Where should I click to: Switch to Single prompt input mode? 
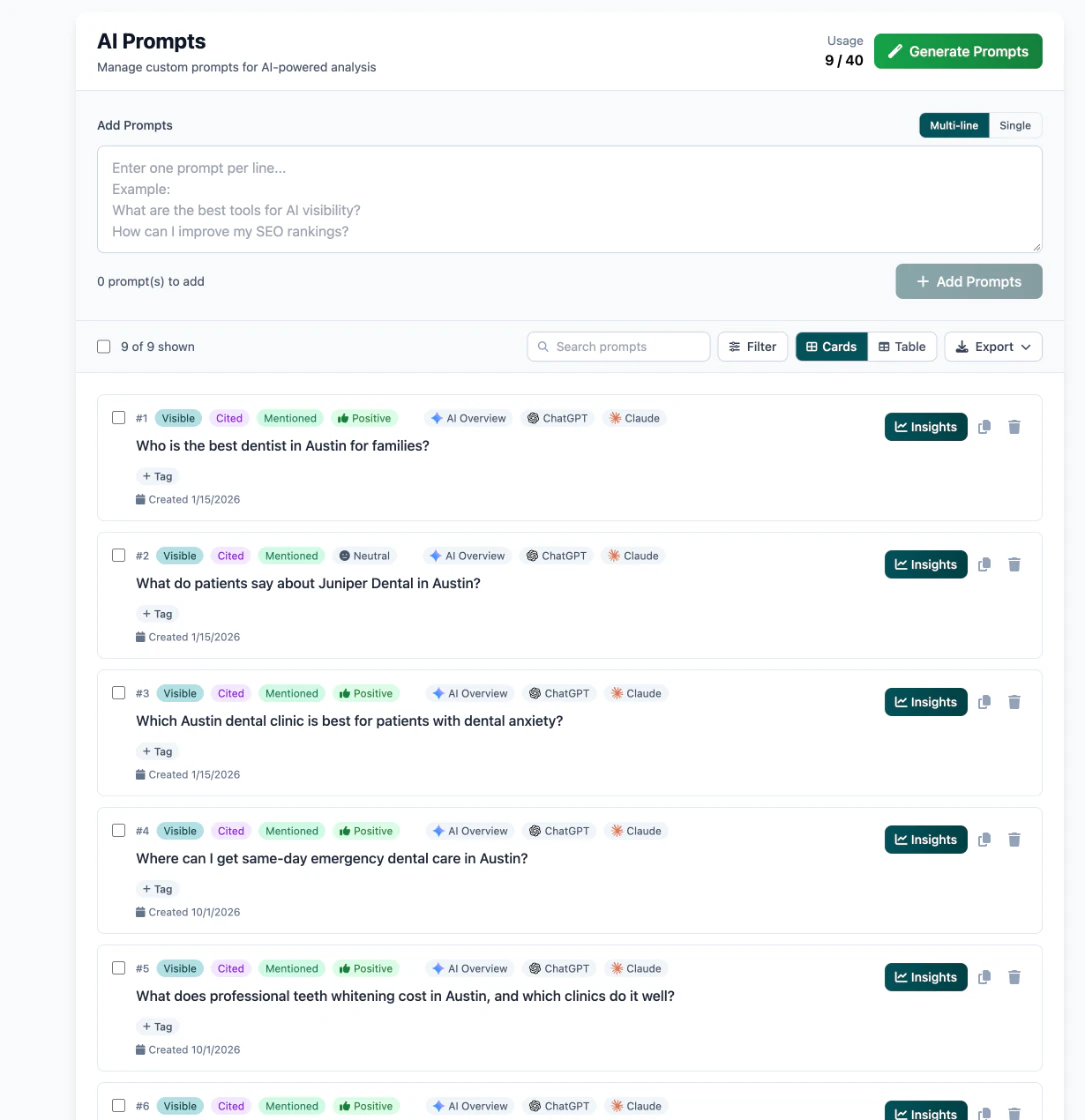1015,125
